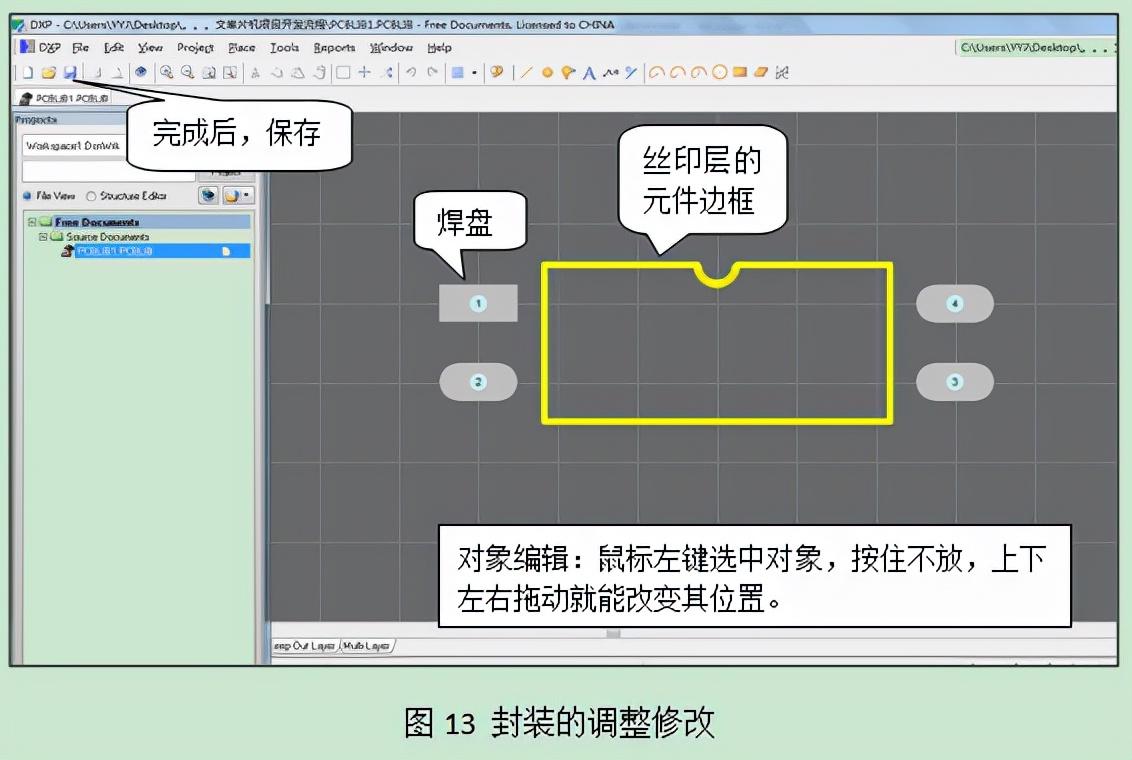Select the Place String text tool
1132x760 pixels.
tap(589, 72)
